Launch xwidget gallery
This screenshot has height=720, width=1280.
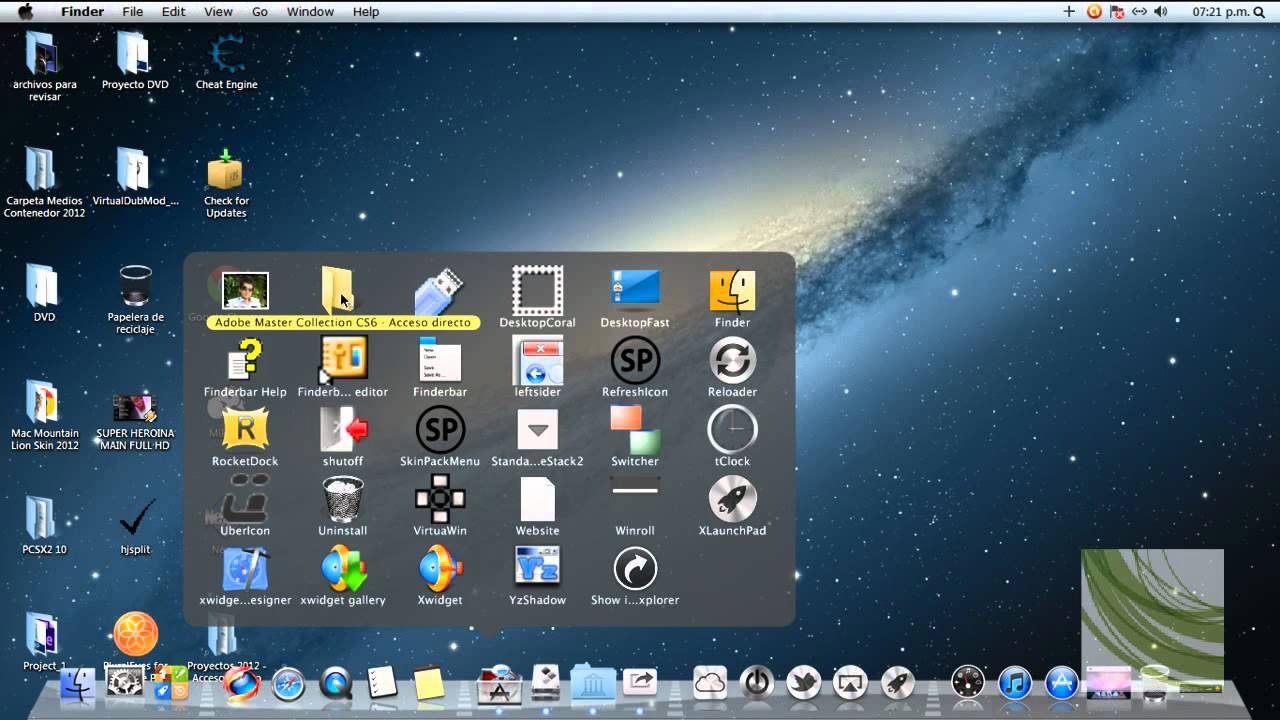pyautogui.click(x=342, y=568)
